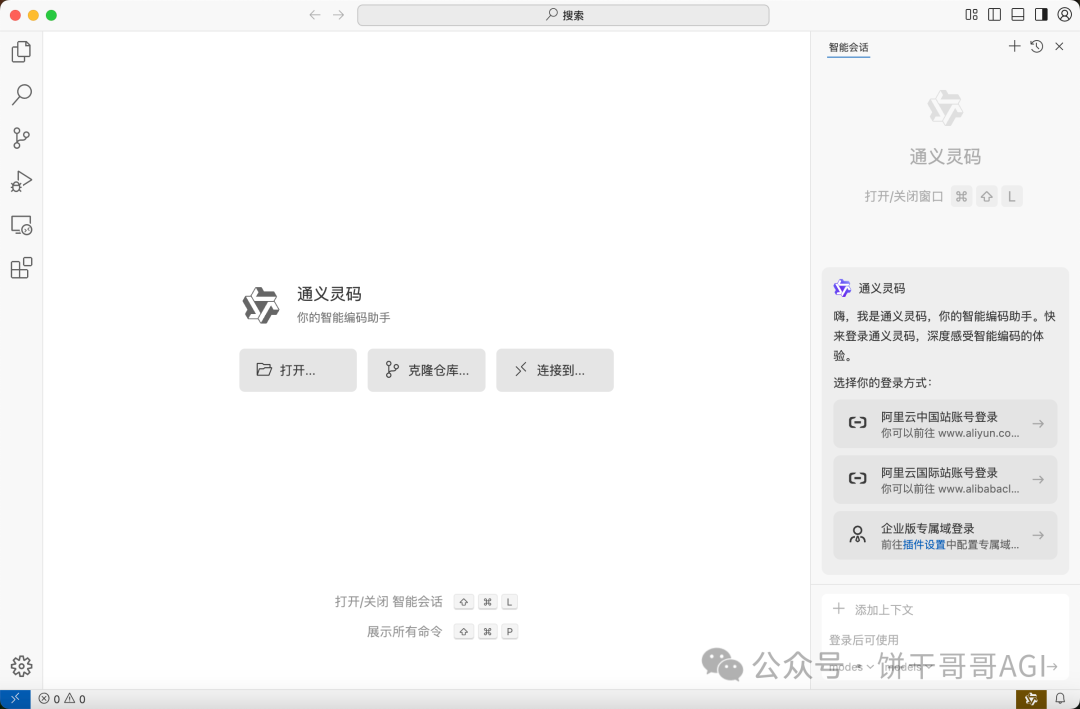The height and width of the screenshot is (709, 1080).
Task: Toggle the bottom panel
Action: coord(1018,14)
